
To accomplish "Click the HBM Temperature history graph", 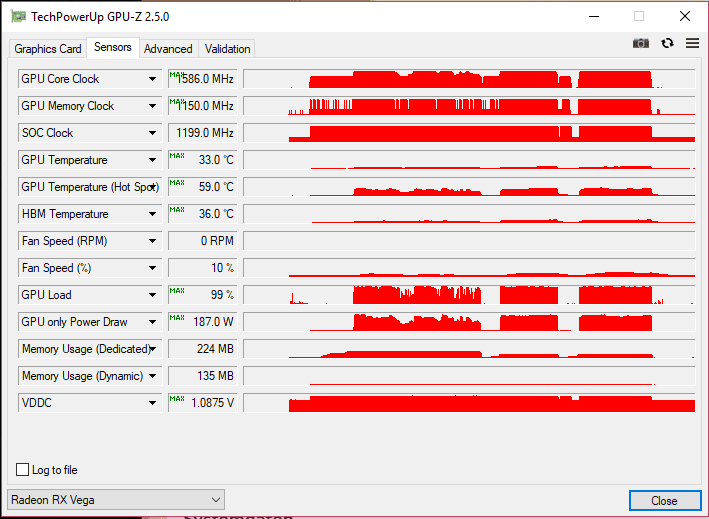I will tap(469, 214).
